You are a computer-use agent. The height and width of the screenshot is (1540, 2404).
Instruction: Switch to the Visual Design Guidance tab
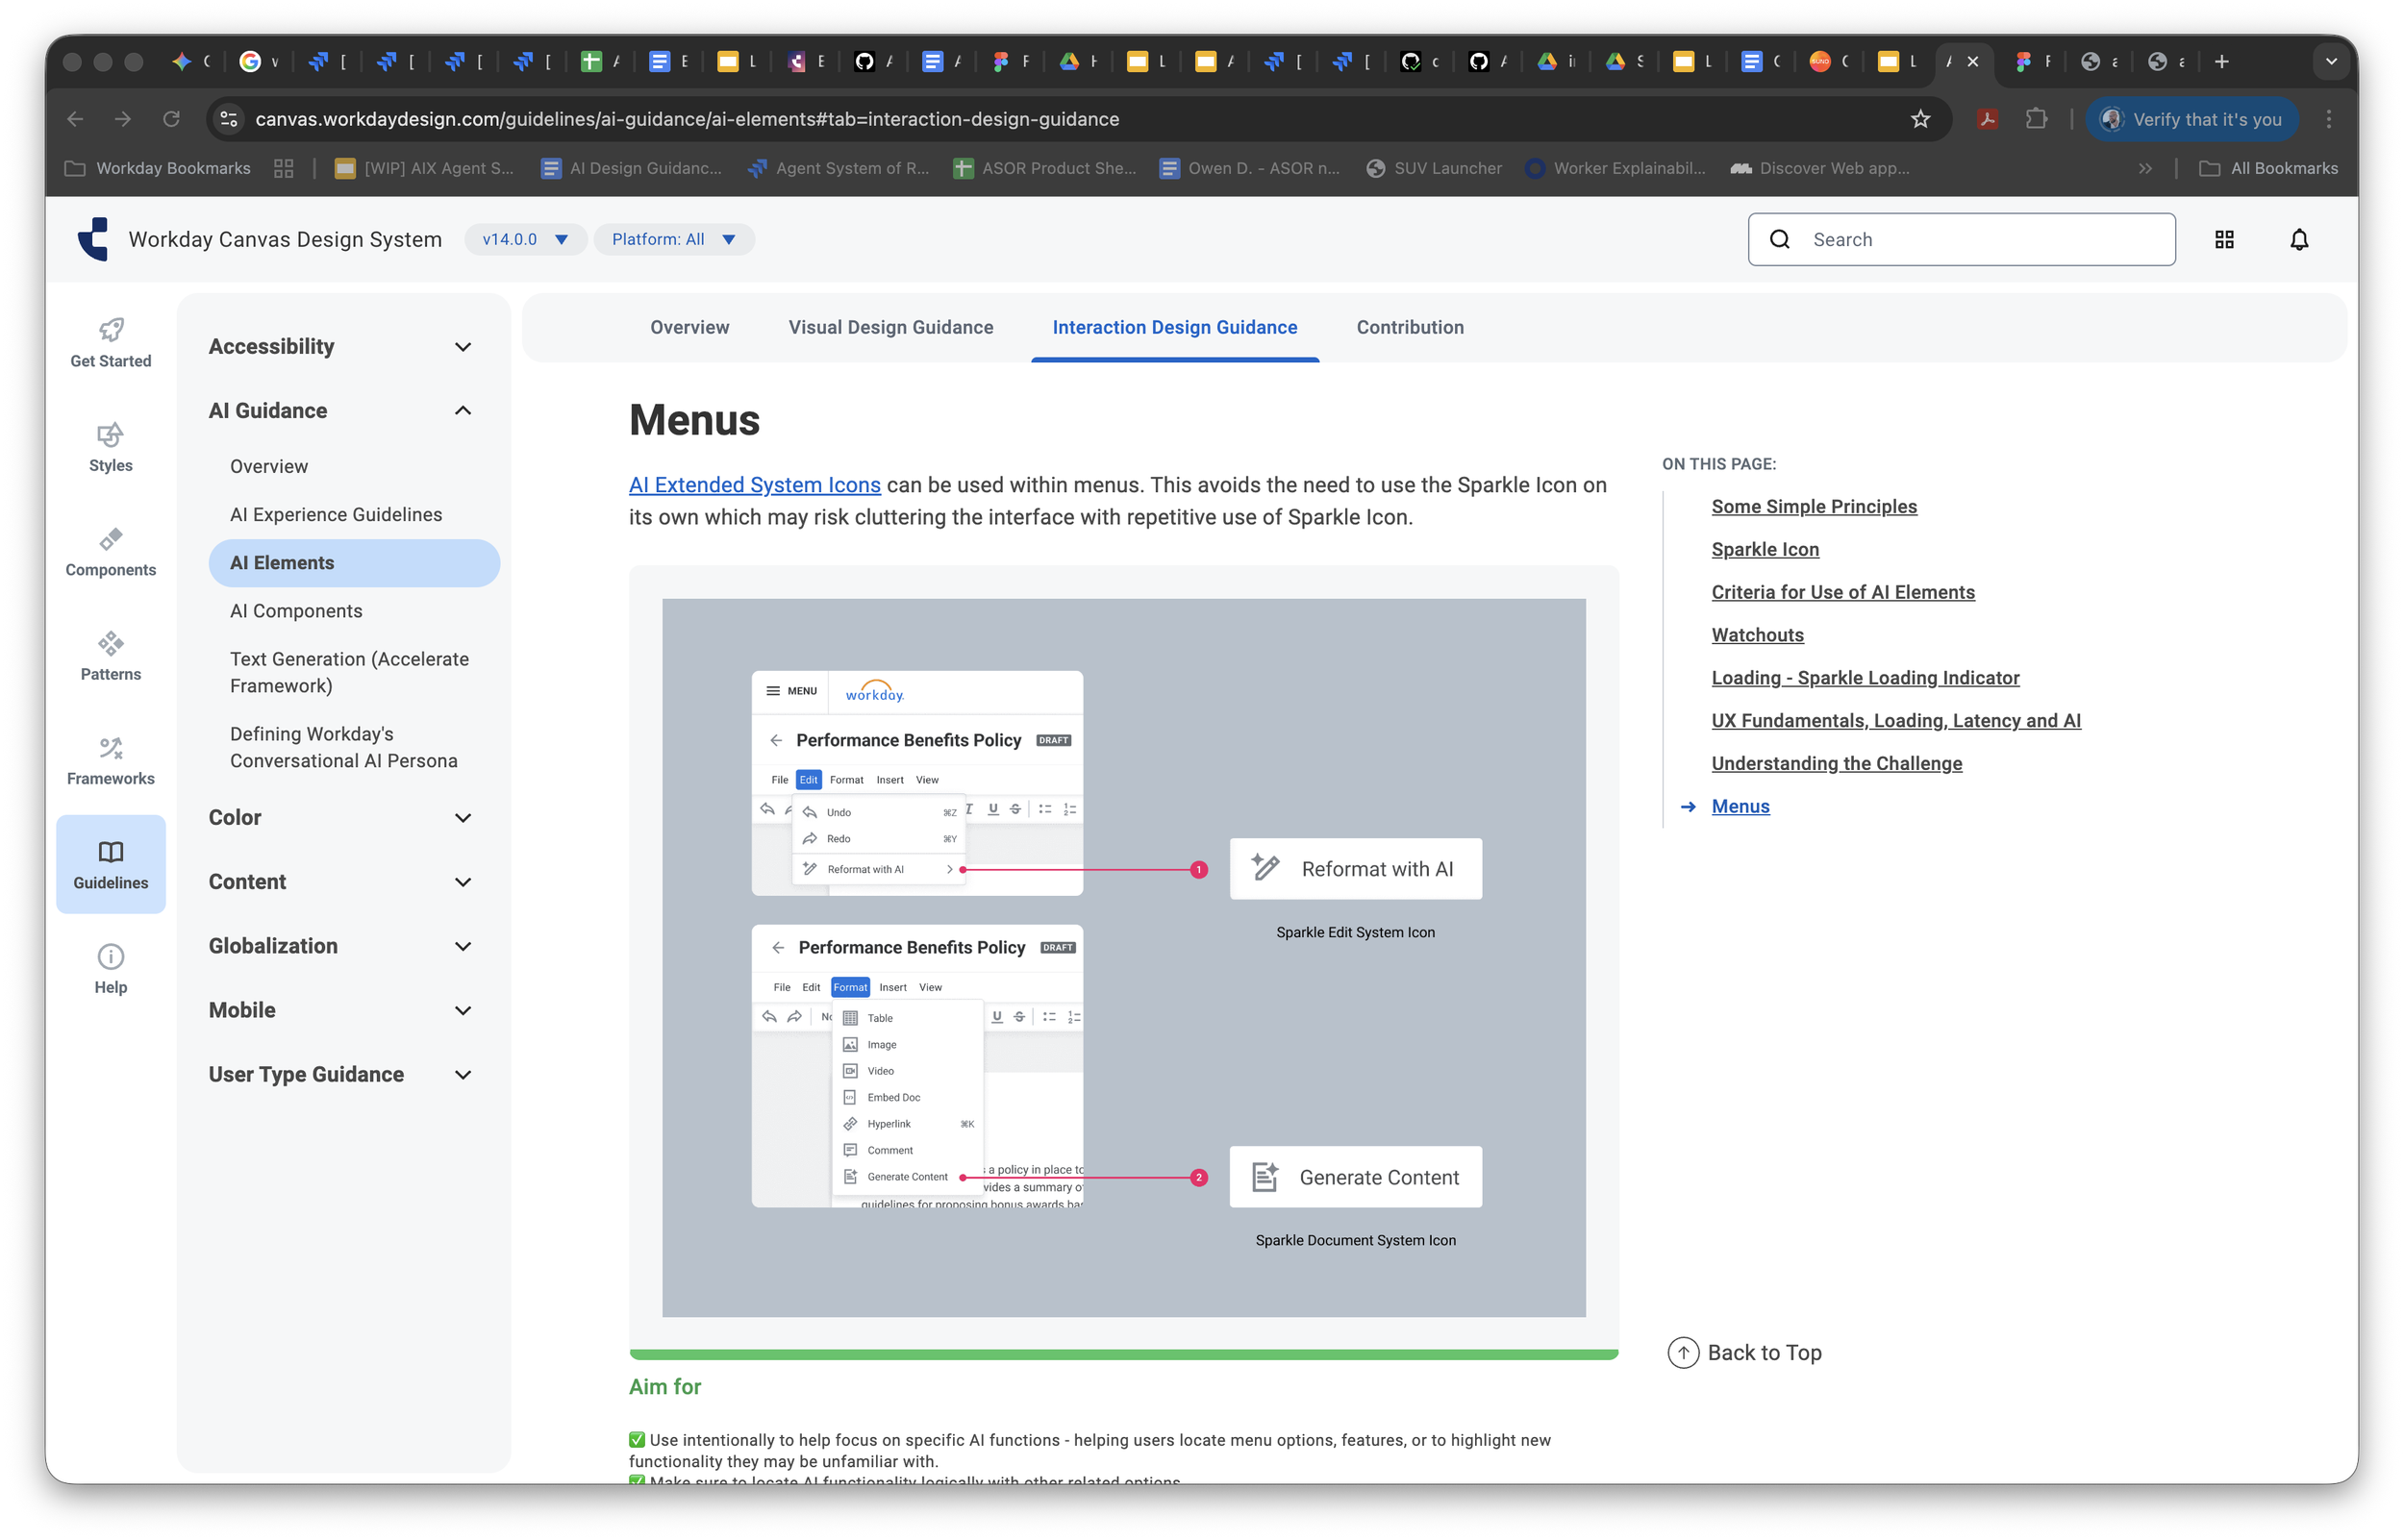coord(891,327)
